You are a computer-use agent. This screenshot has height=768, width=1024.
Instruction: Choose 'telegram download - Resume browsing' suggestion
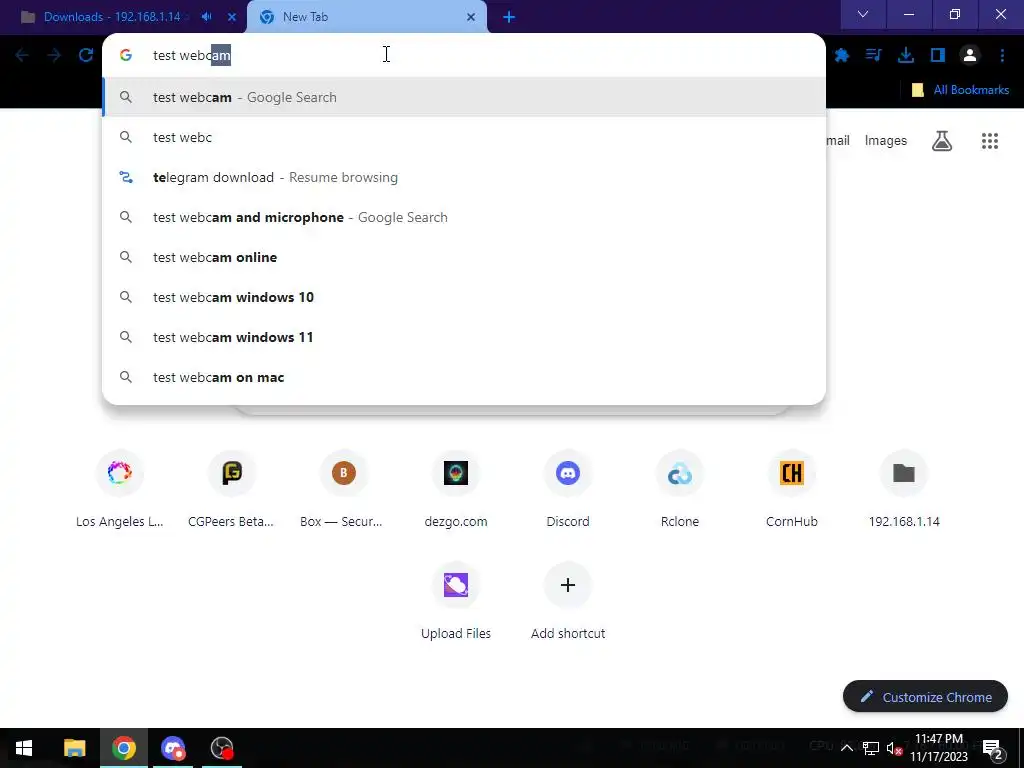point(464,177)
